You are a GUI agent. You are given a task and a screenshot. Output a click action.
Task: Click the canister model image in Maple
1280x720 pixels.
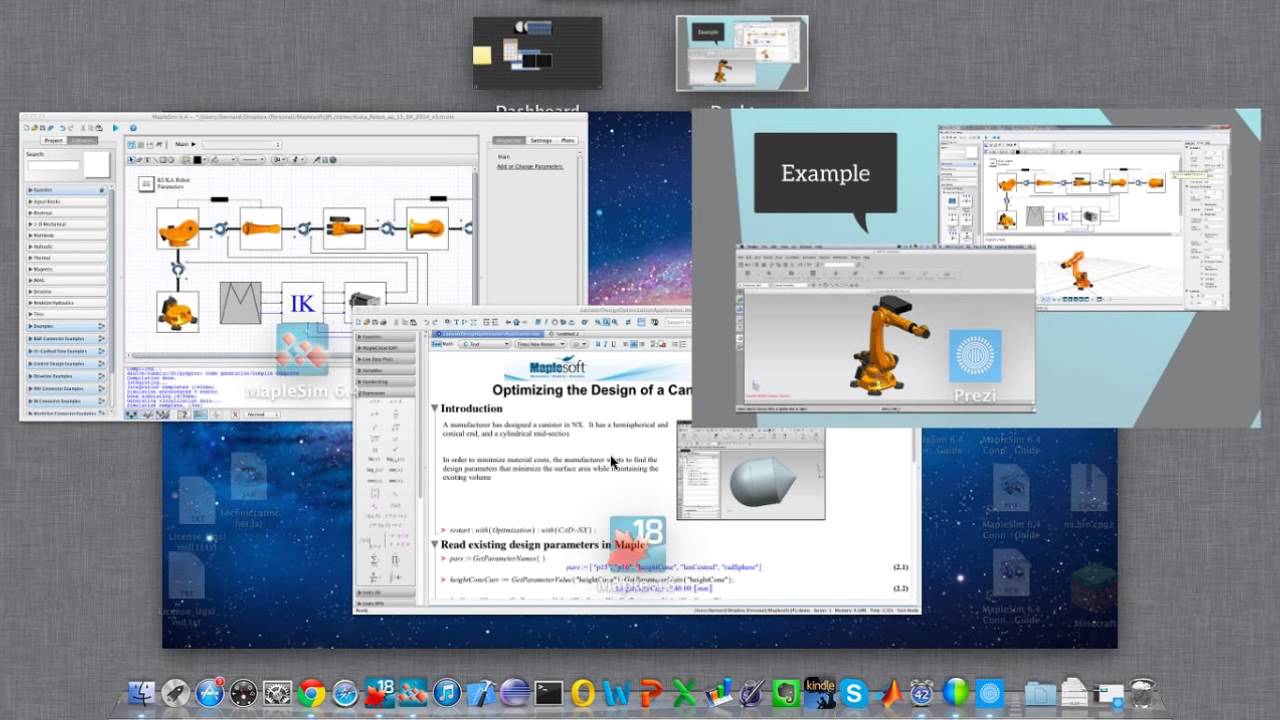click(751, 470)
